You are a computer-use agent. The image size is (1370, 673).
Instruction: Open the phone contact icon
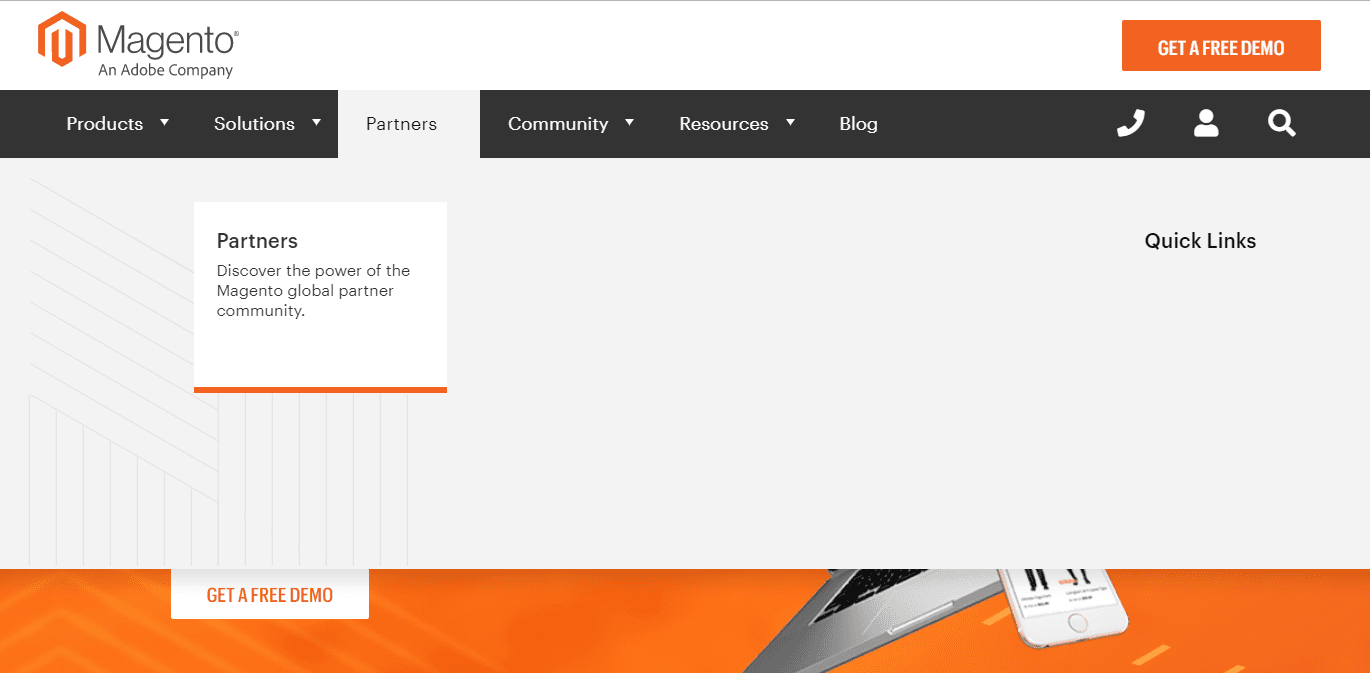point(1131,123)
